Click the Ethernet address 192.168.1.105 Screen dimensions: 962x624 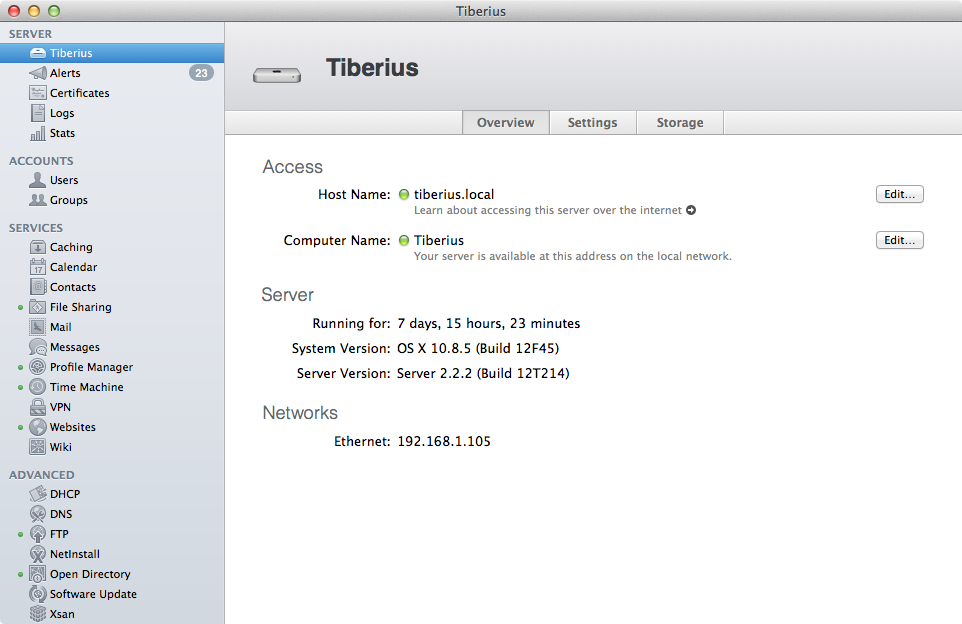[x=444, y=442]
